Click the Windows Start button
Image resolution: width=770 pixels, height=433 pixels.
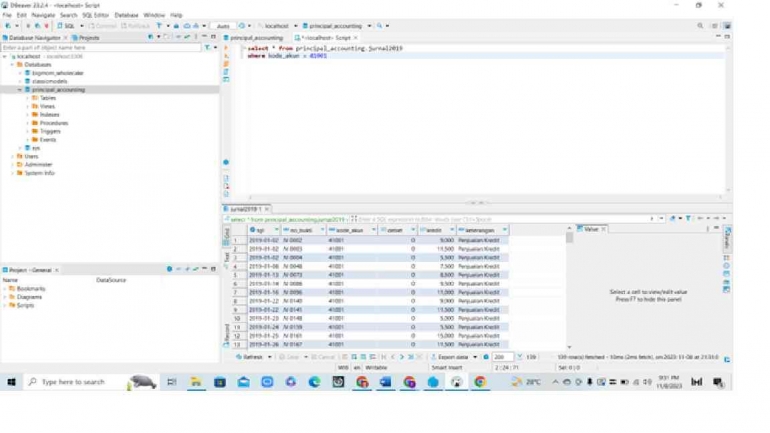[x=11, y=382]
